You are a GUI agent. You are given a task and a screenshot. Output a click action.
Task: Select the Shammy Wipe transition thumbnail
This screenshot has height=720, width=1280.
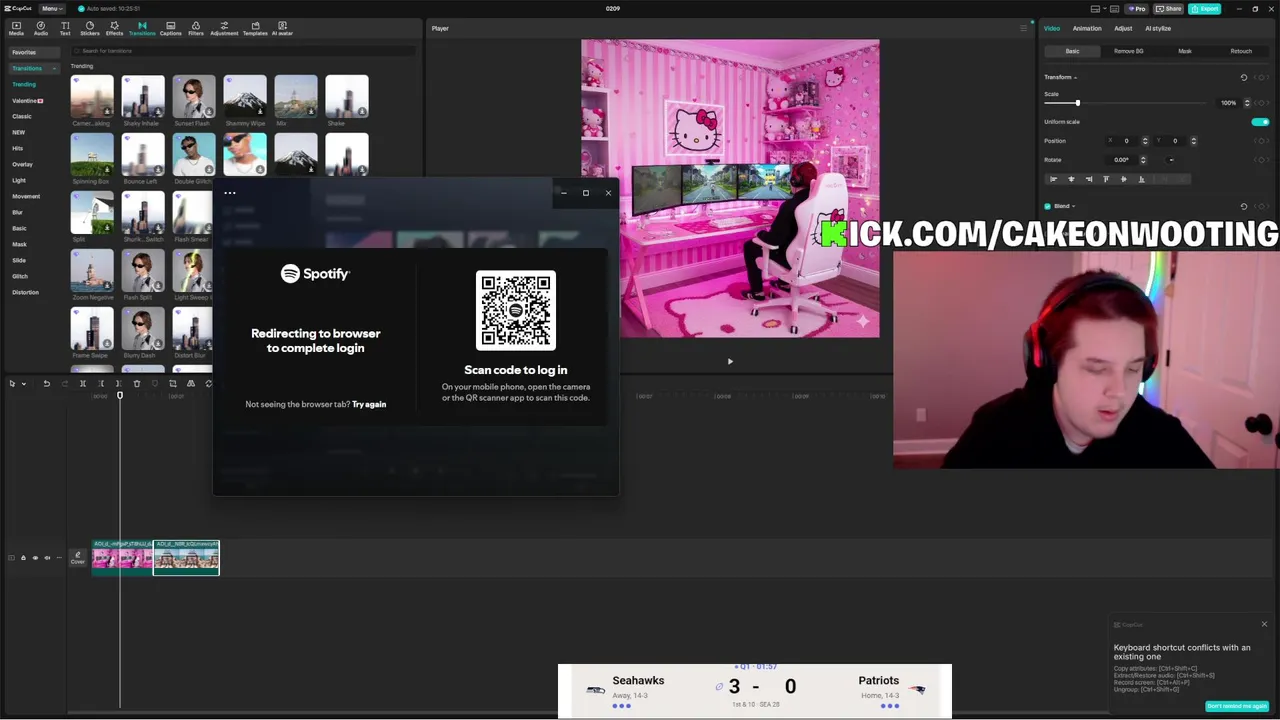(x=245, y=97)
